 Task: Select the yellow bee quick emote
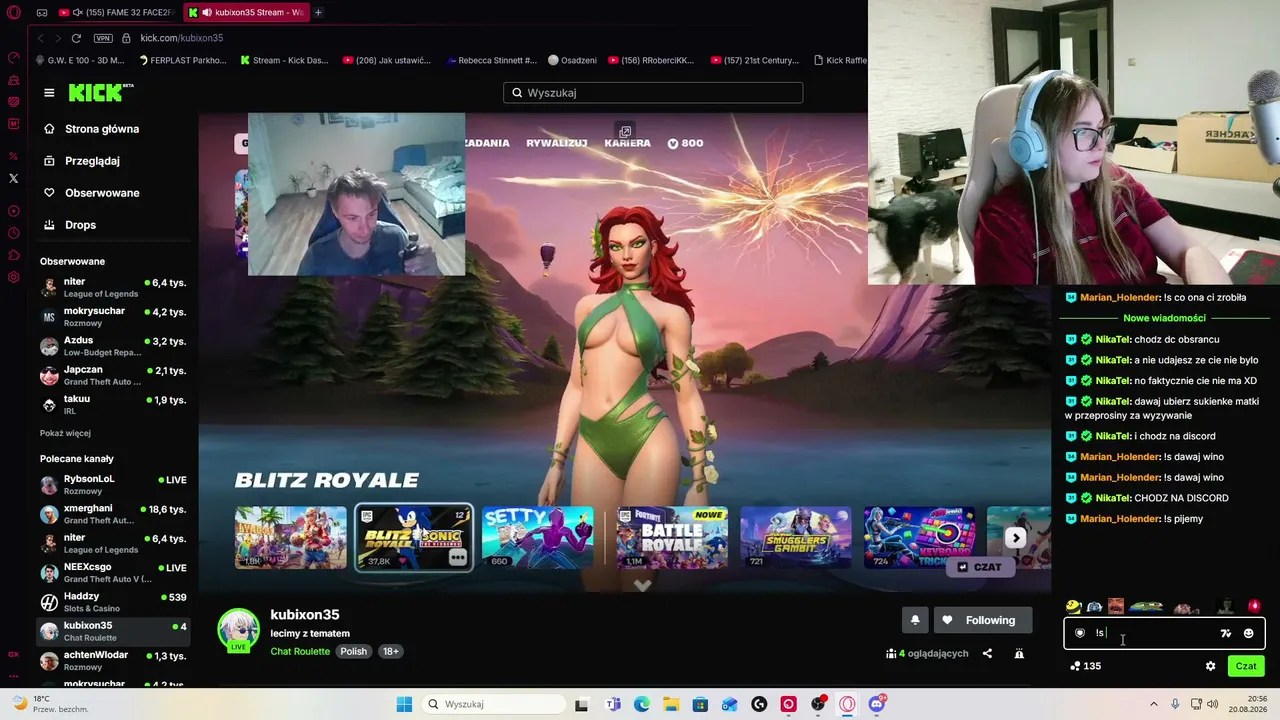pyautogui.click(x=1073, y=606)
